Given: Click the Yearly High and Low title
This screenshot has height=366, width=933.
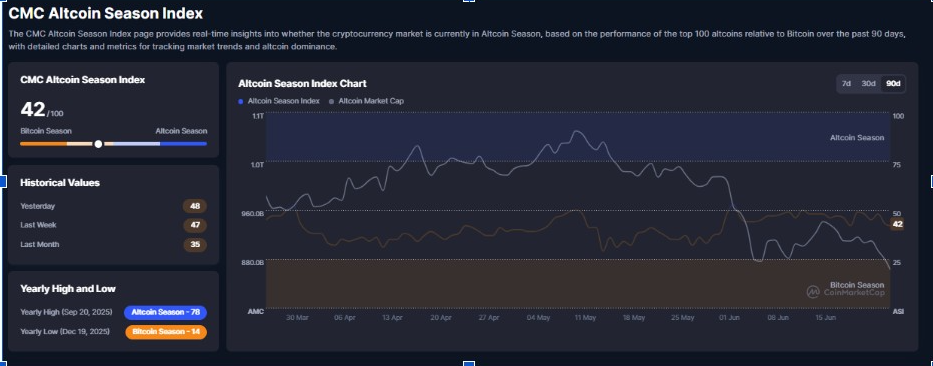Looking at the screenshot, I should coord(68,289).
